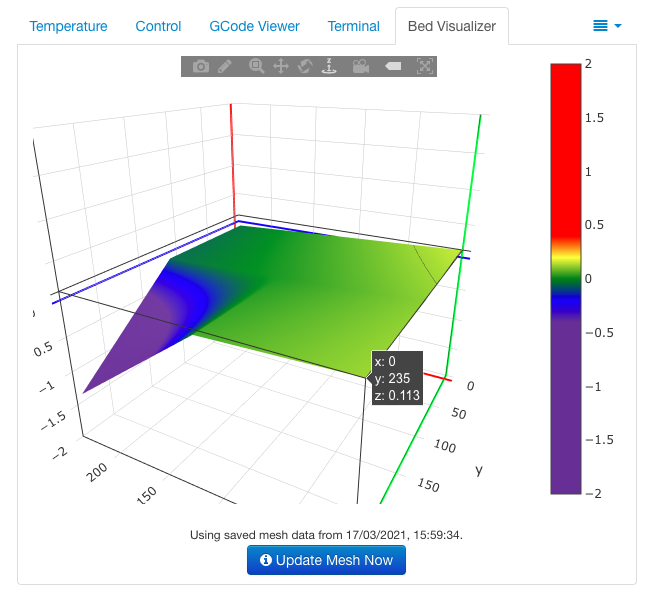659x597 pixels.
Task: Click the expand-arrows icon in plot toolbar
Action: click(425, 66)
